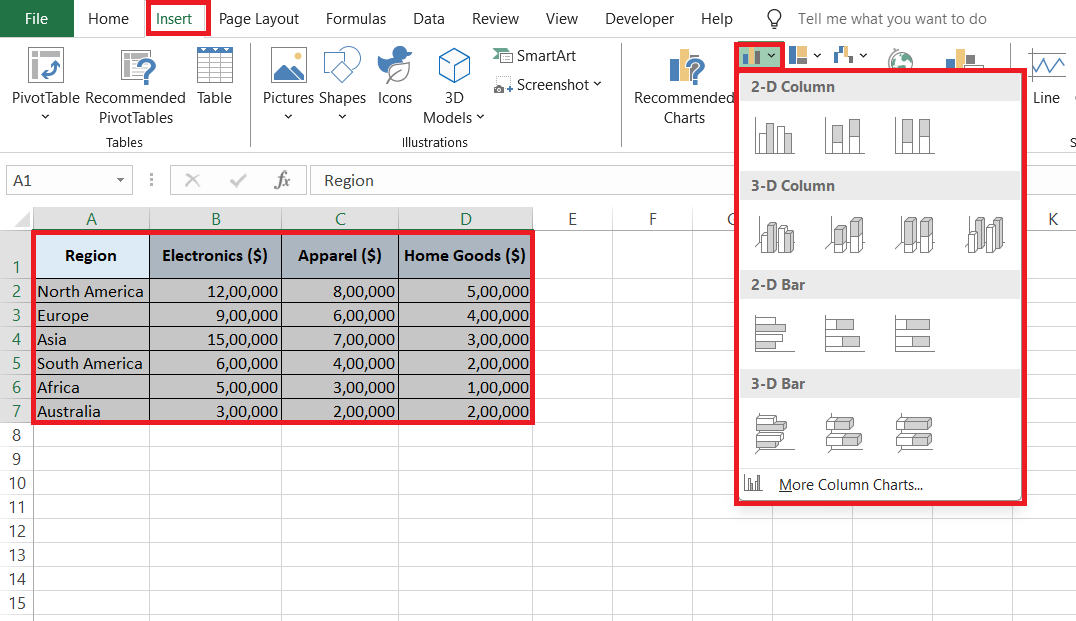Expand the Name Box dropdown arrow

tap(120, 180)
